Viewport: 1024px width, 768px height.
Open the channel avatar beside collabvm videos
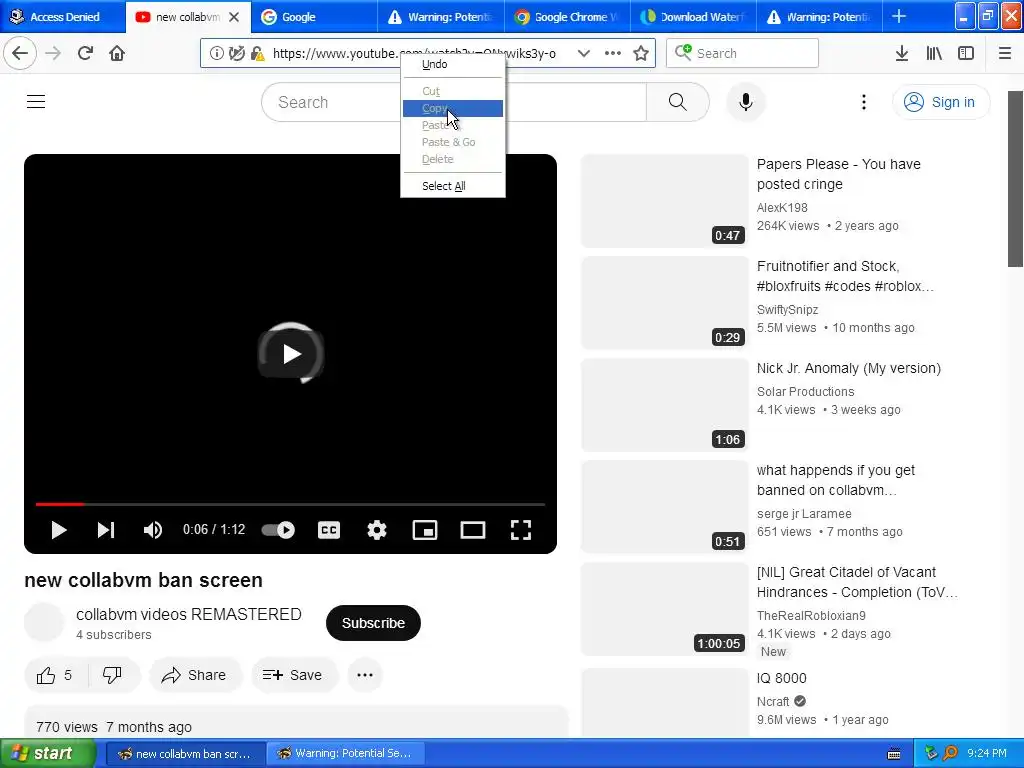(44, 622)
